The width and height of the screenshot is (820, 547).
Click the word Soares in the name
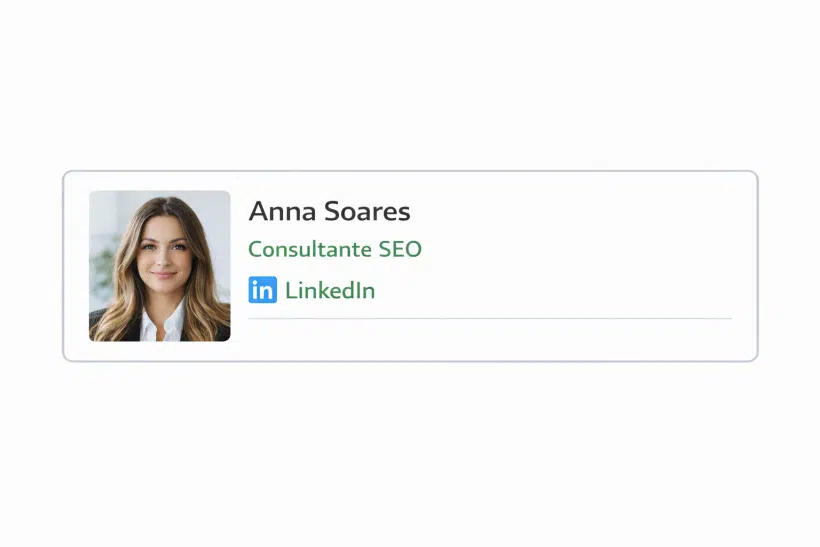pos(367,211)
